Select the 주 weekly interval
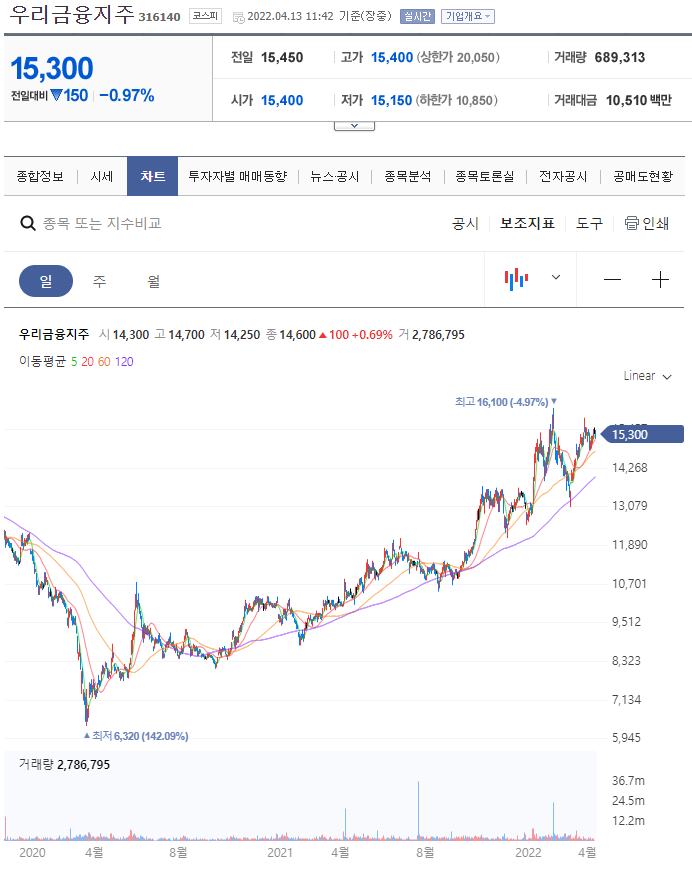 click(x=99, y=281)
